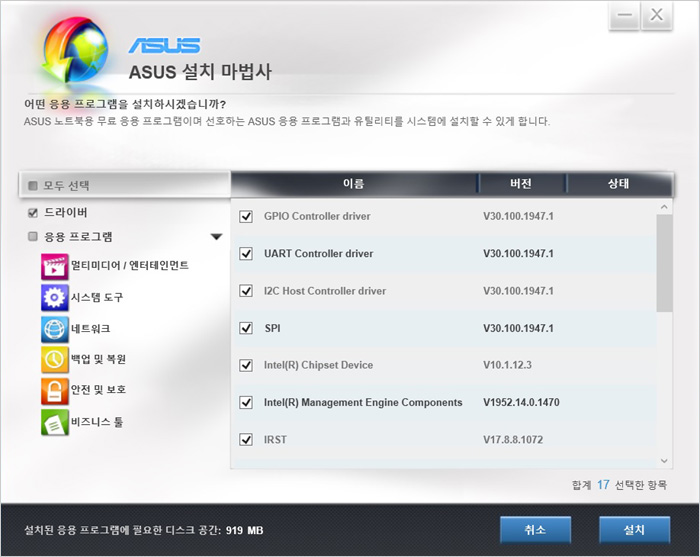Click the scroll up arrow in driver list

[664, 208]
